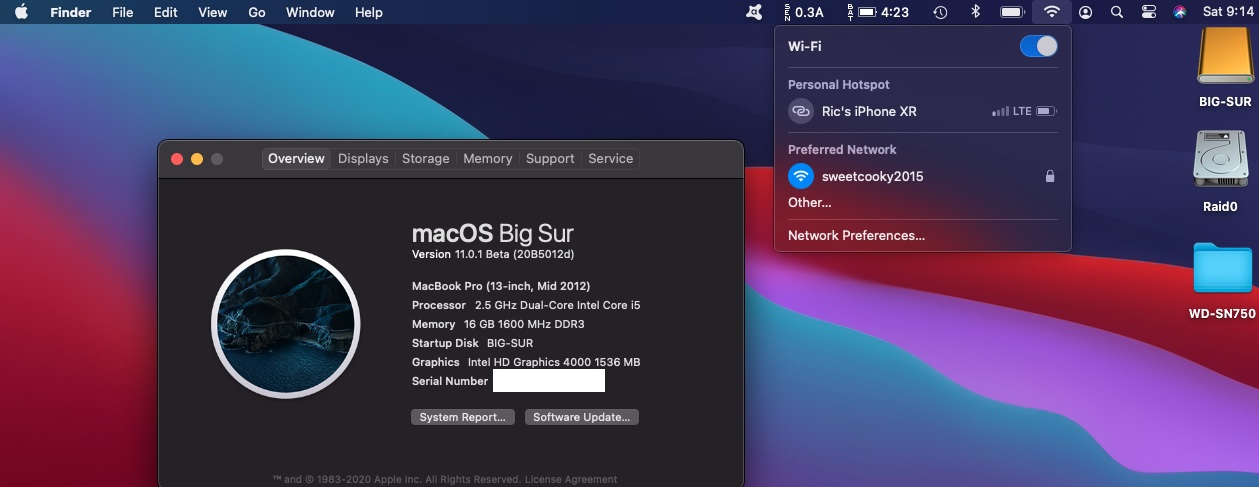Open Spotlight search magnifier icon
The height and width of the screenshot is (487, 1259).
[1117, 12]
